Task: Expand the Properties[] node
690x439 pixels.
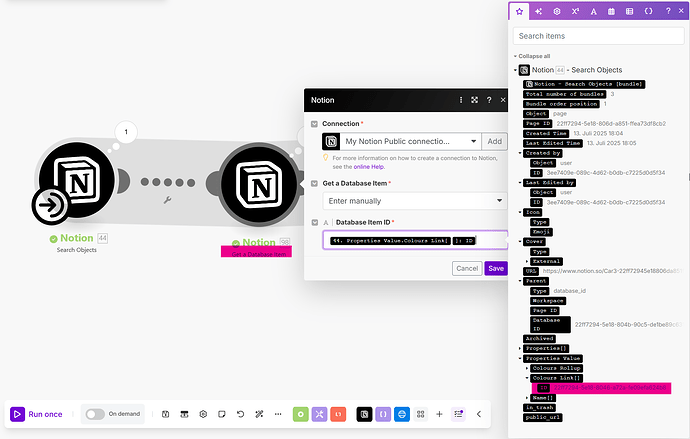Action: point(520,349)
